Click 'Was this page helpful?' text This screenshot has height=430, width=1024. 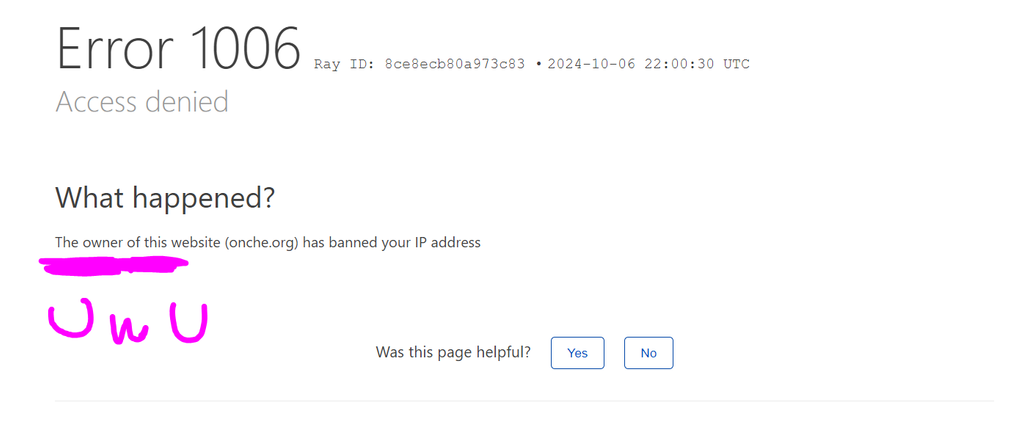pos(453,352)
